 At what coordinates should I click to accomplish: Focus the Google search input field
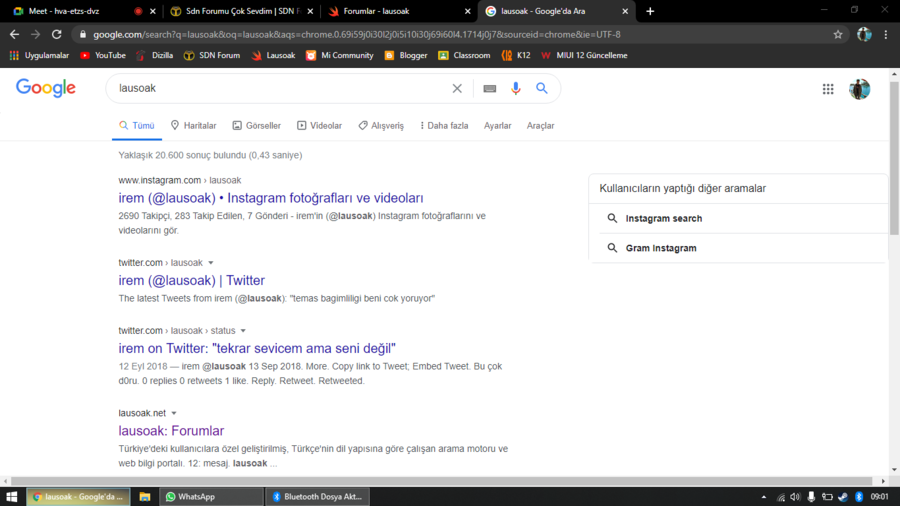[281, 88]
